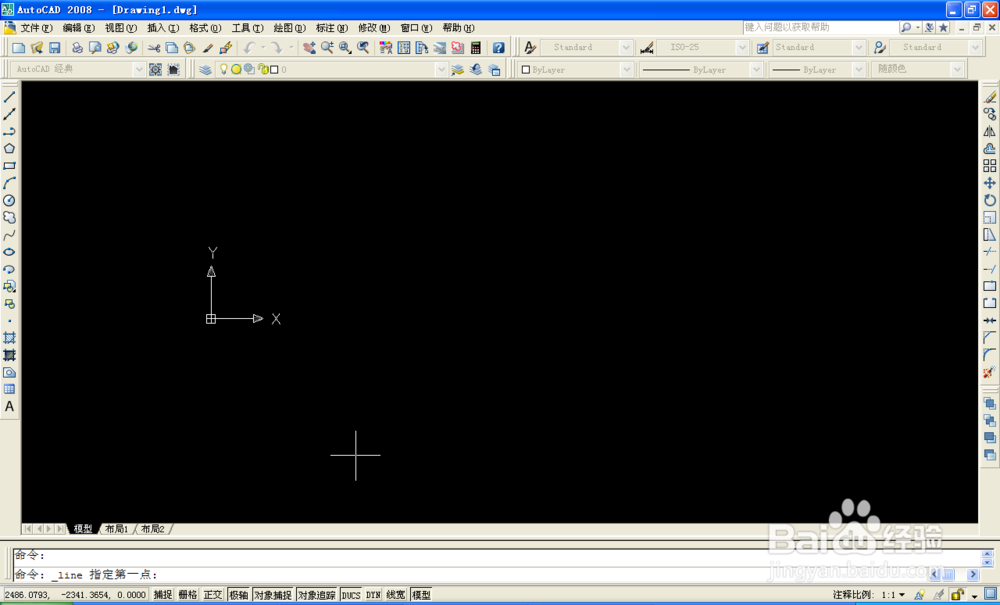Image resolution: width=1000 pixels, height=605 pixels.
Task: Click the help search input field
Action: (820, 28)
